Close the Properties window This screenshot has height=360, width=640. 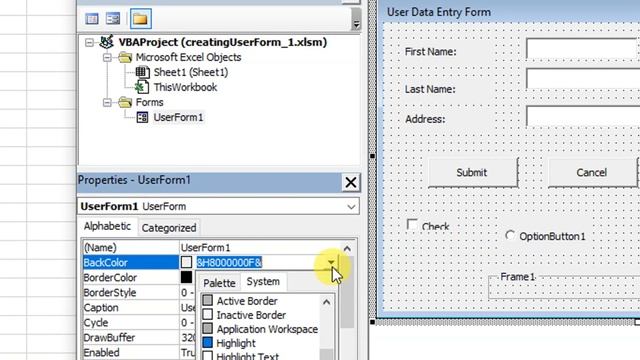[351, 182]
